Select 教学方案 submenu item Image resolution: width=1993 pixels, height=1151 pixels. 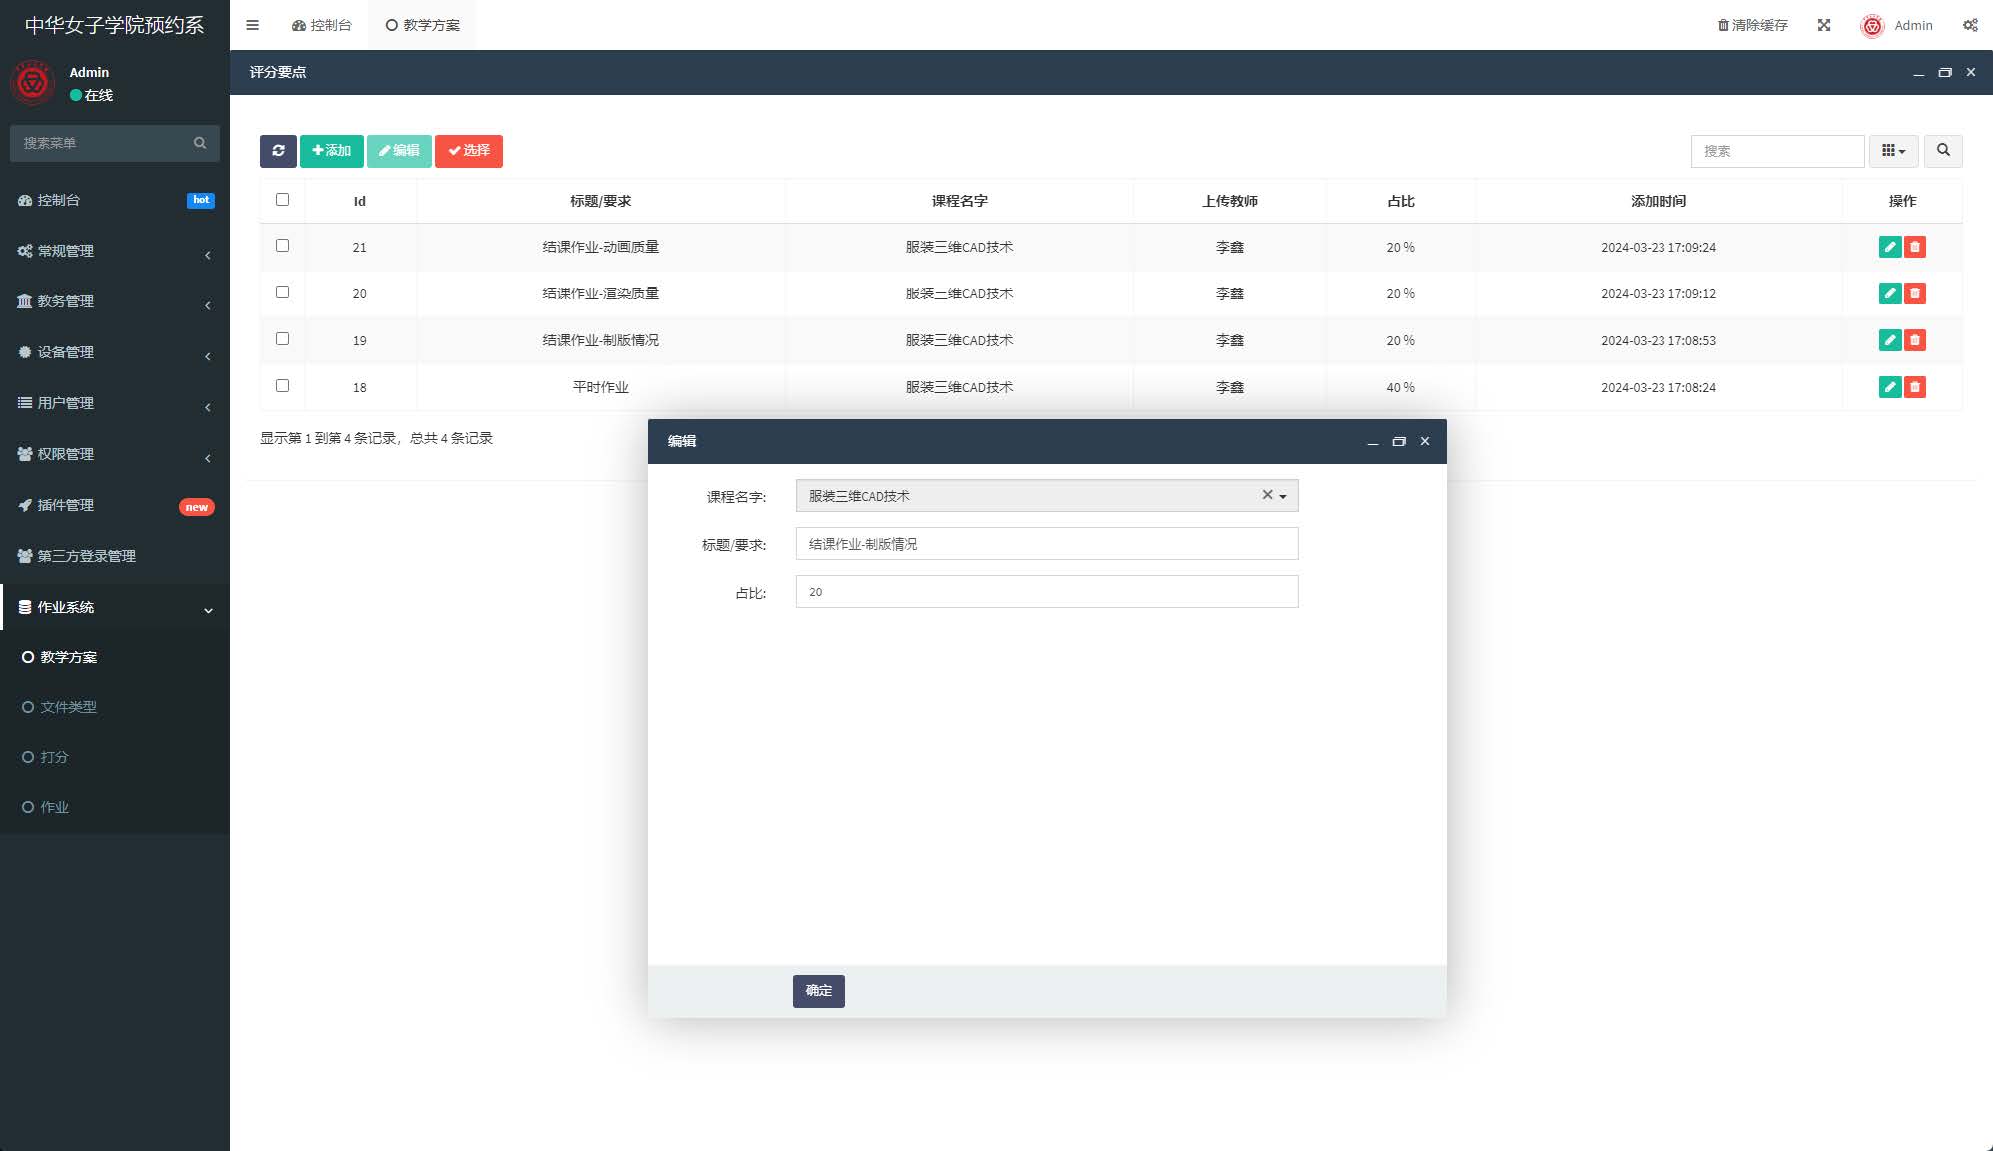(115, 657)
